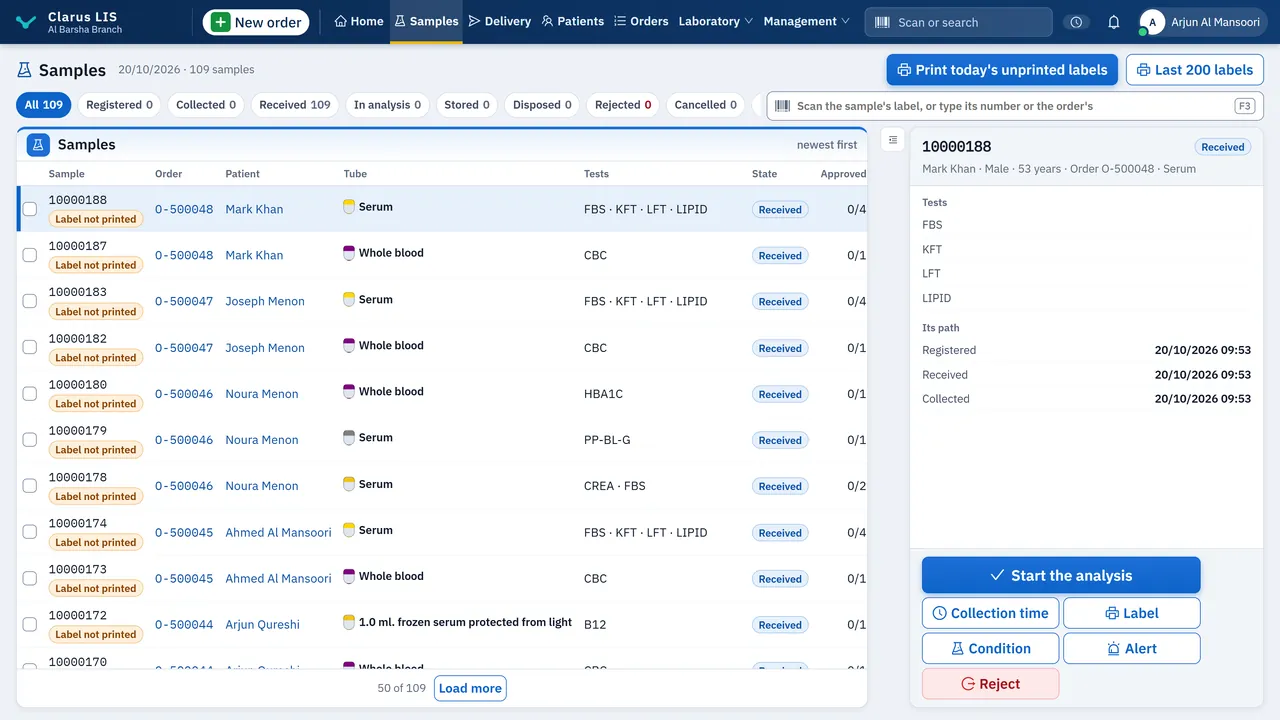Filter by the Stored tab
Screen dimensions: 1280x720
click(x=467, y=105)
